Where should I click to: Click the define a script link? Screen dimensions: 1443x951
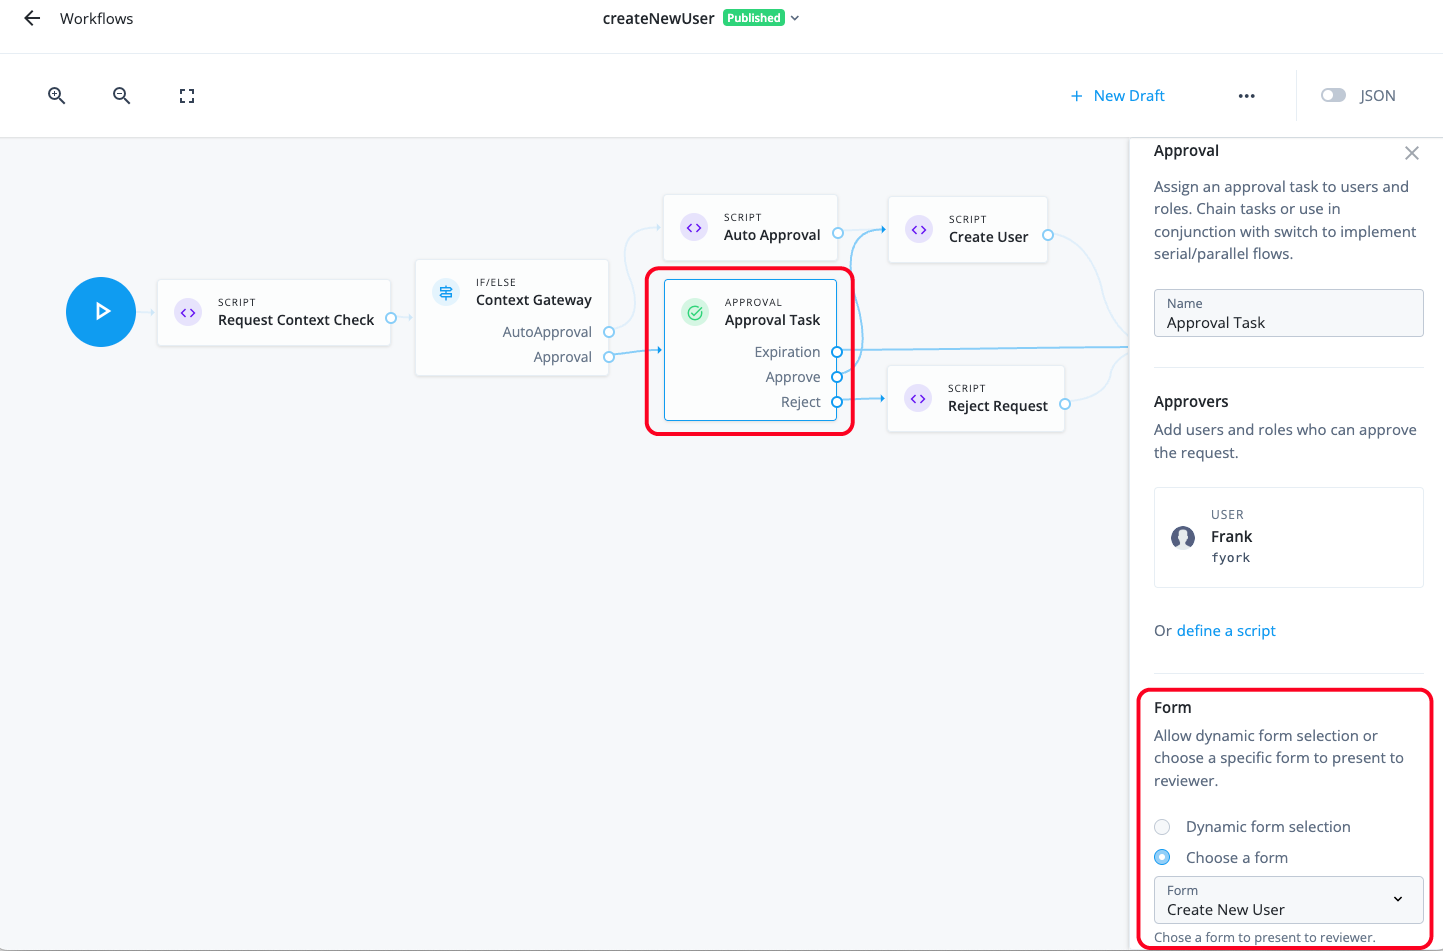(1225, 630)
